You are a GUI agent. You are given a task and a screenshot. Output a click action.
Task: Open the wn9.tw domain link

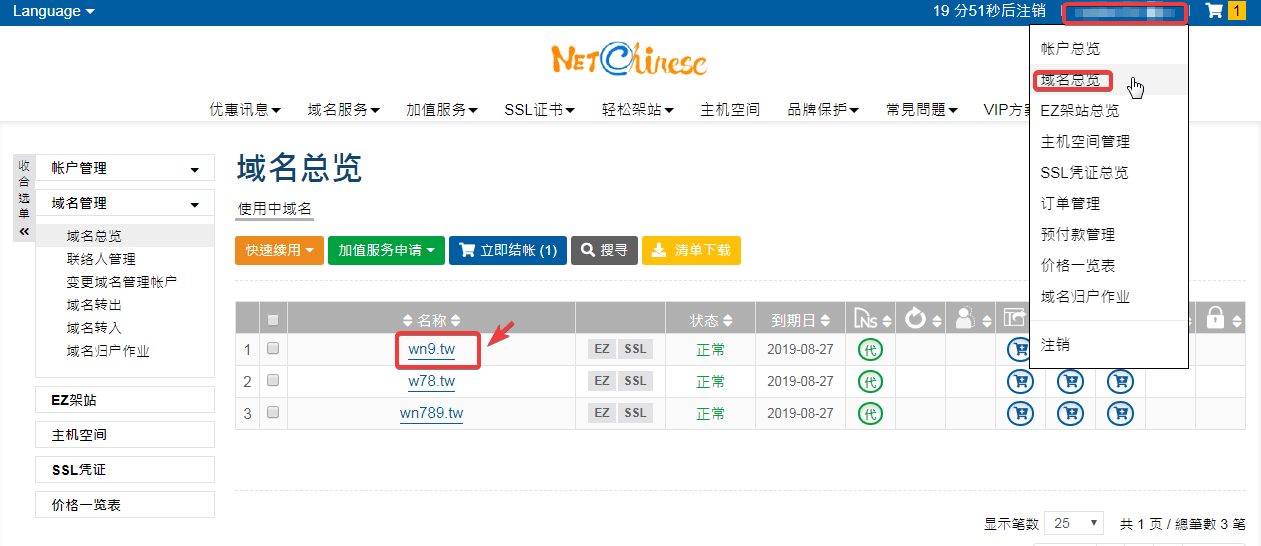point(431,349)
